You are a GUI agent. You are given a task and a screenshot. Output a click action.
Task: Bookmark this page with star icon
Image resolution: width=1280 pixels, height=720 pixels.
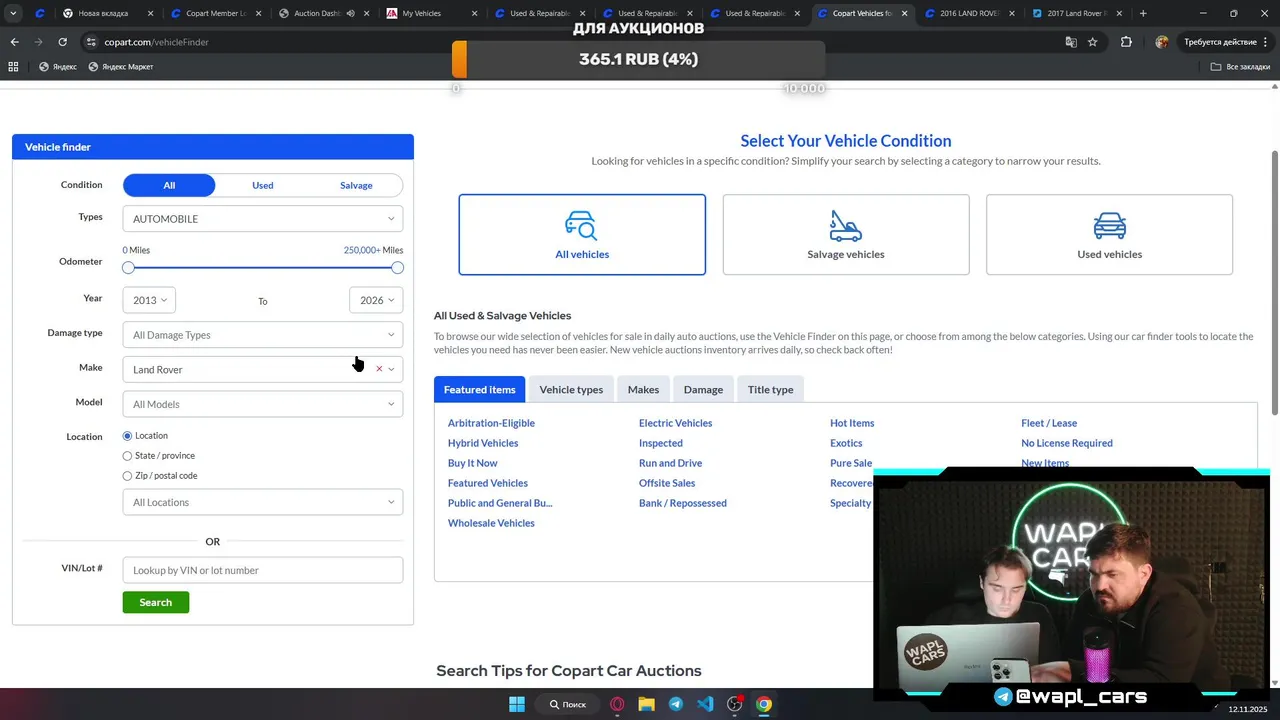[x=1093, y=42]
